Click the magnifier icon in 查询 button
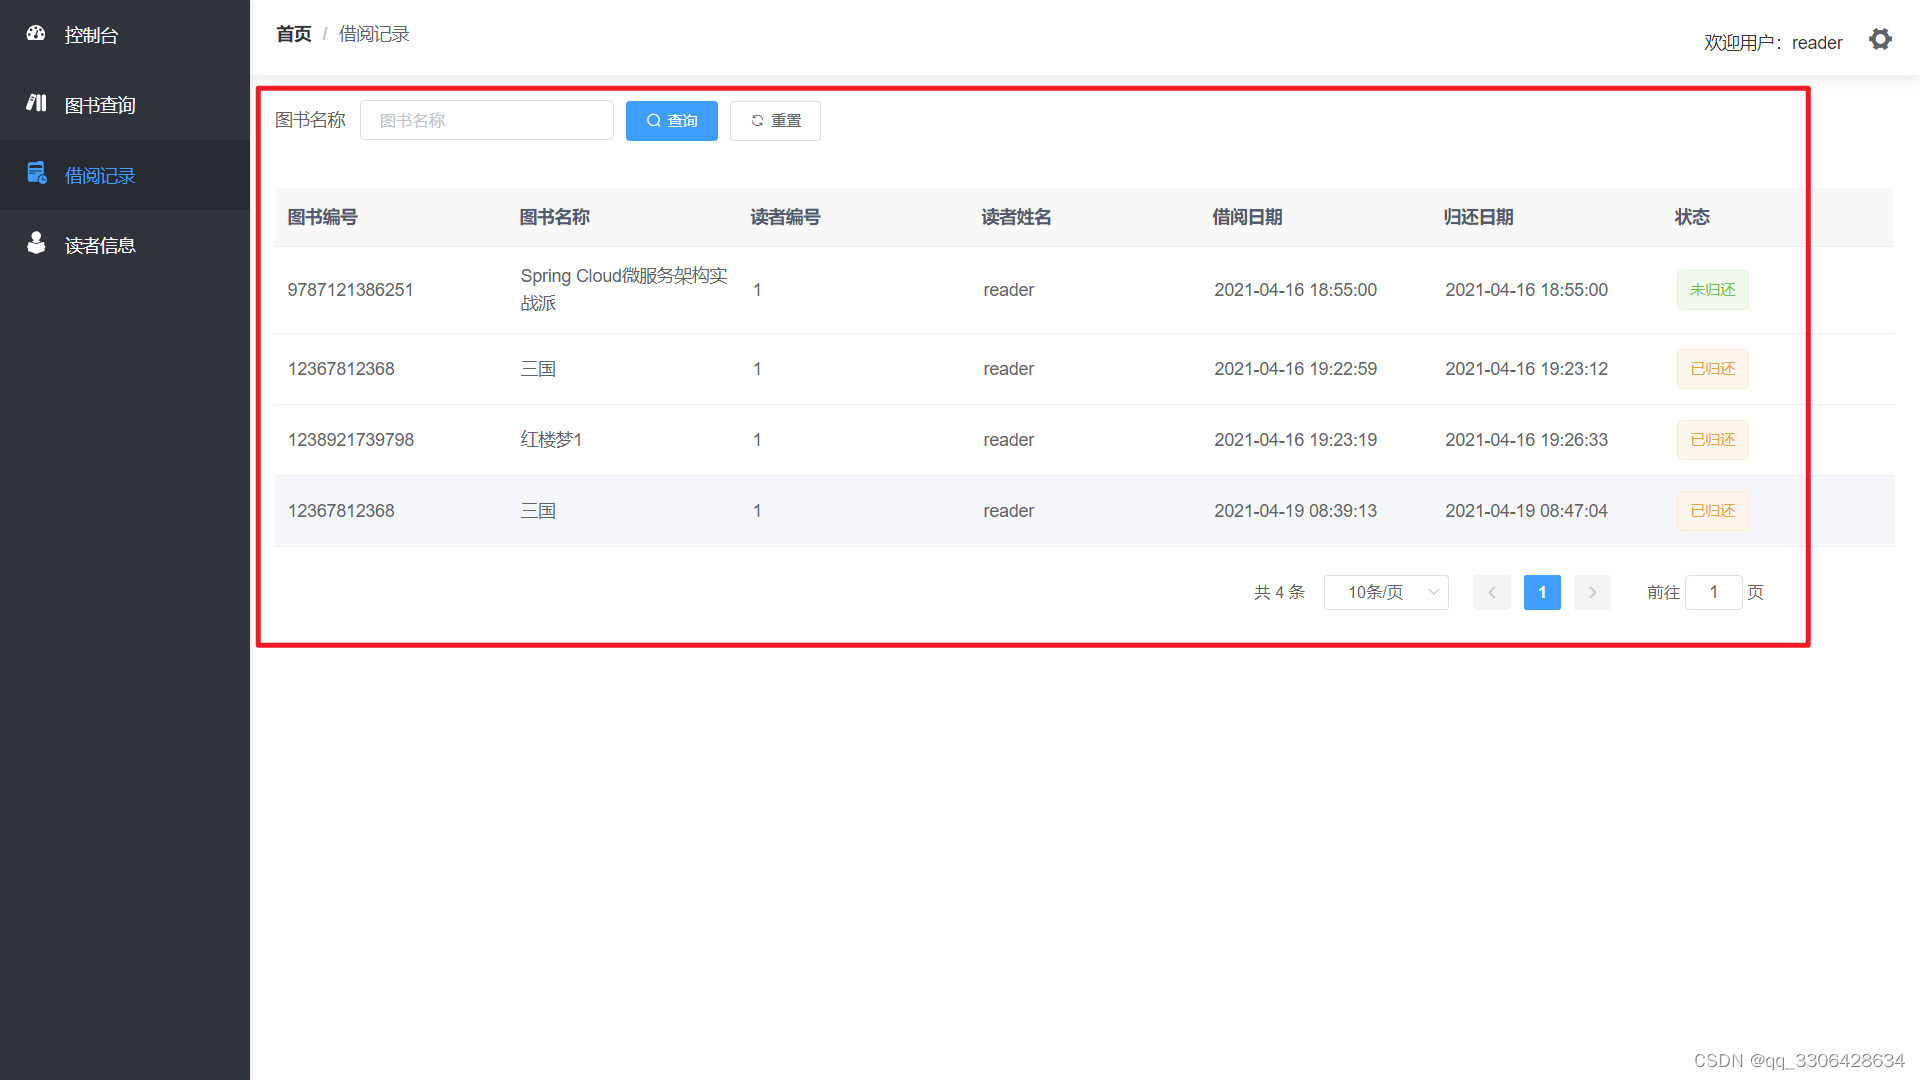This screenshot has height=1080, width=1920. point(654,121)
